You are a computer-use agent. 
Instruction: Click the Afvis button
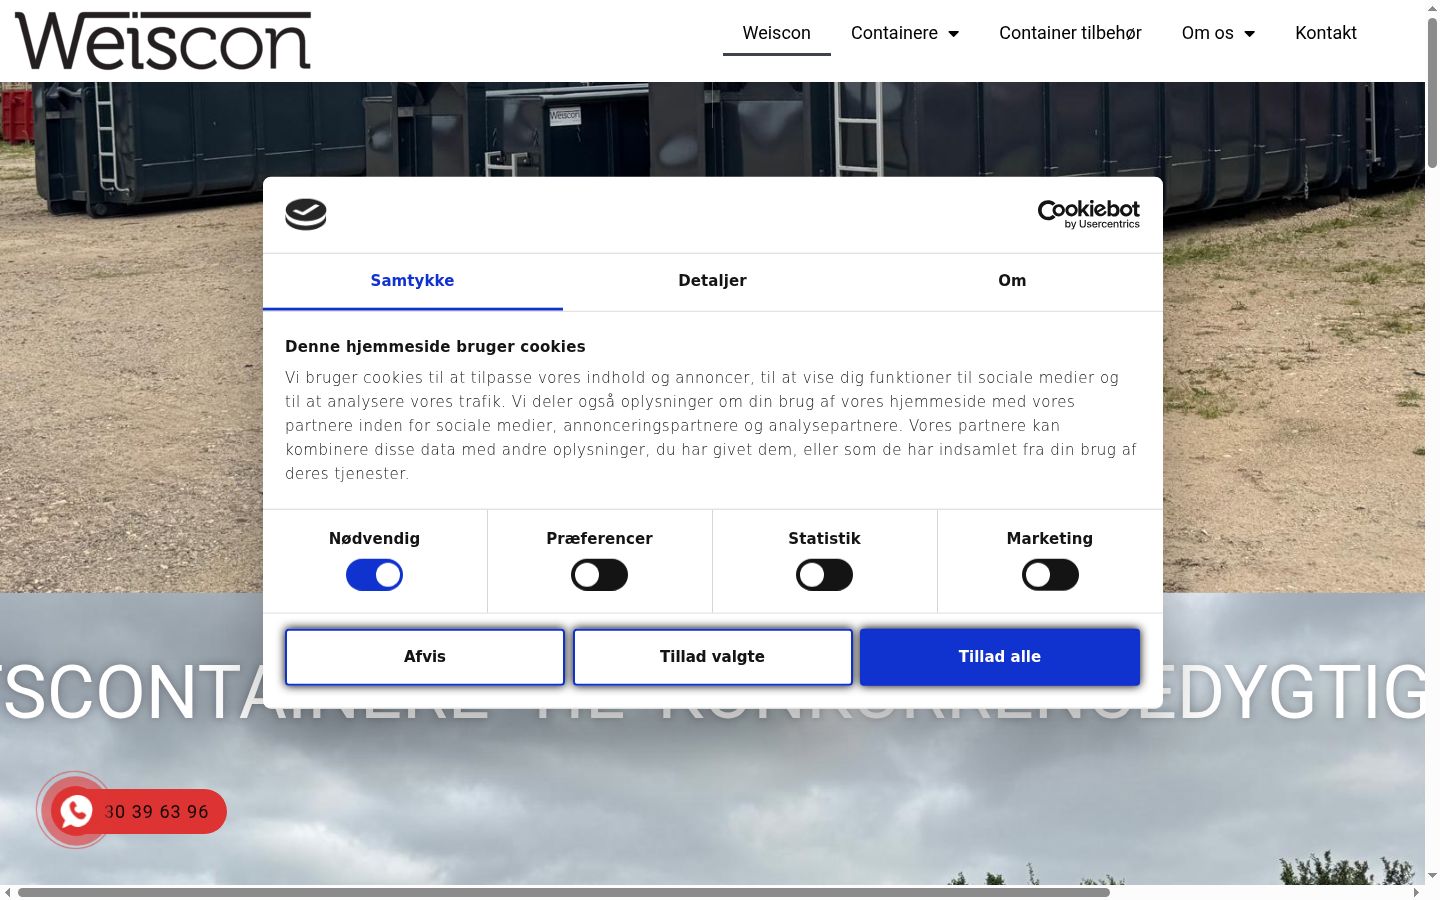[425, 657]
